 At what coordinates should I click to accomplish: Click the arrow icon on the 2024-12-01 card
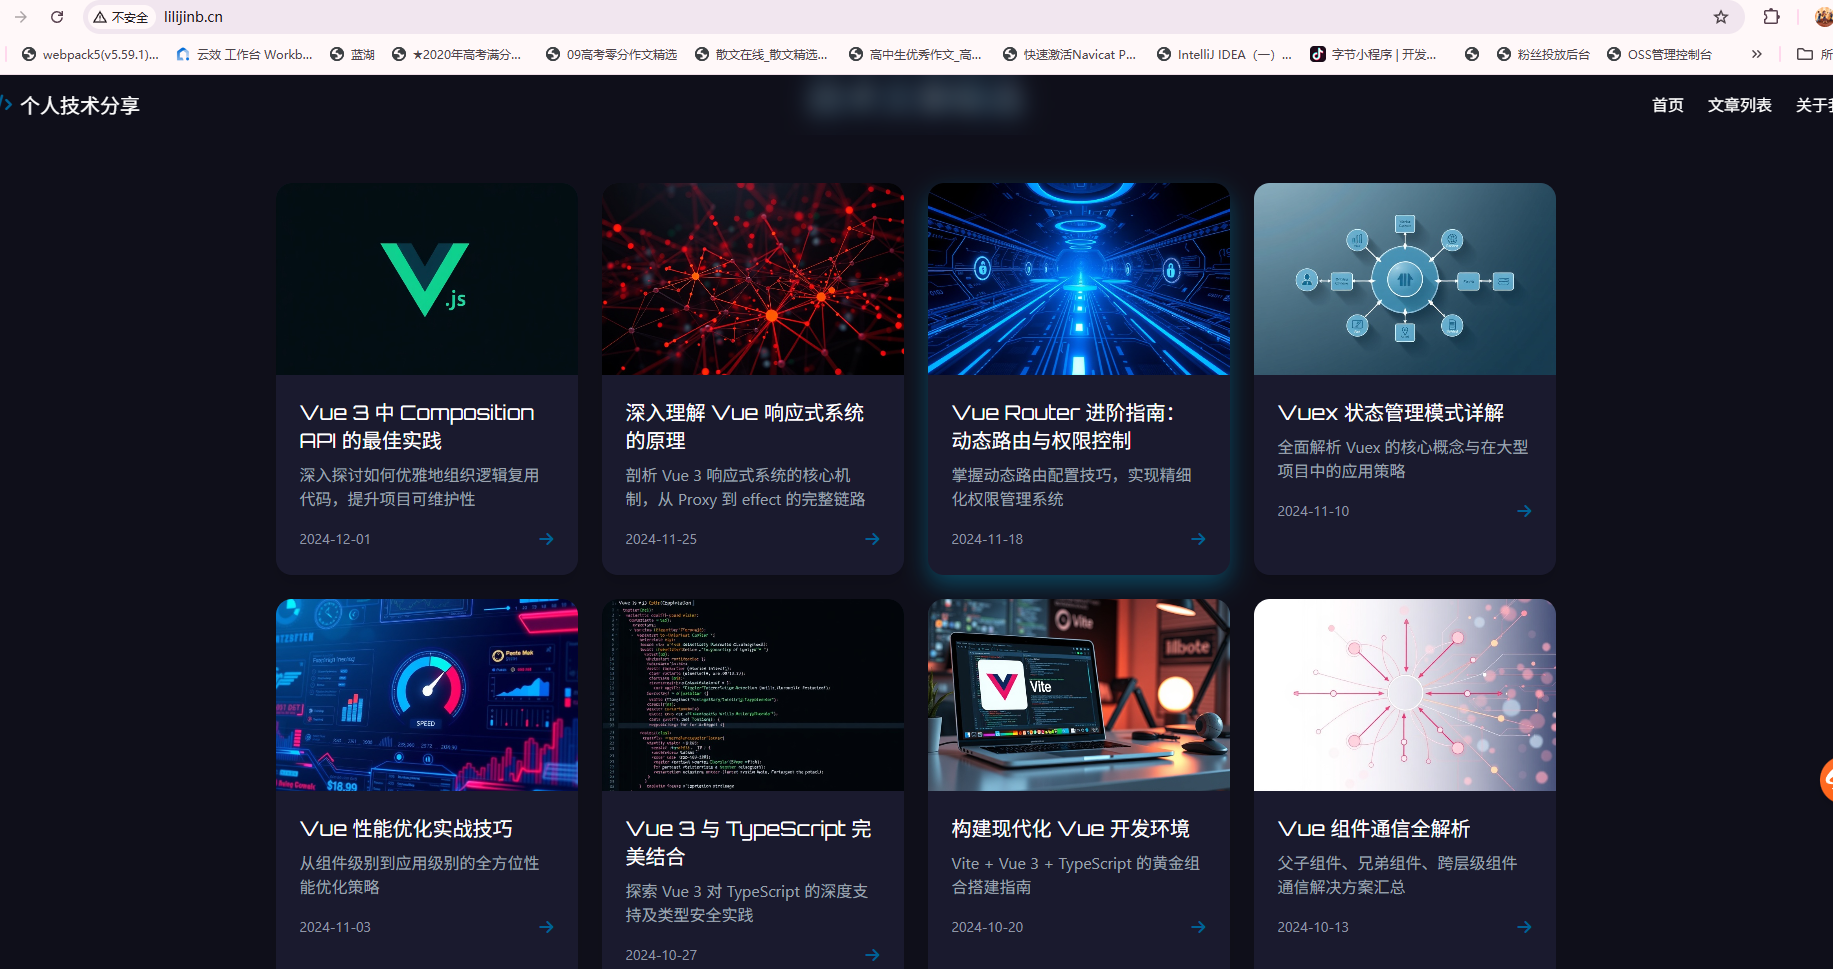pos(546,539)
